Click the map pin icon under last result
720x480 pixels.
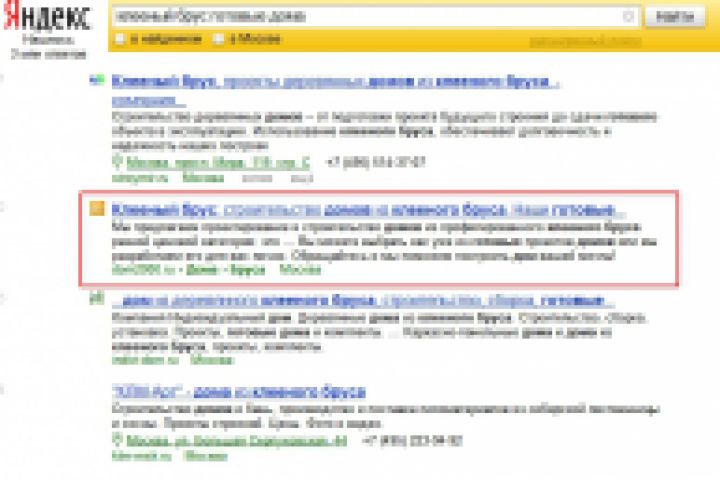(118, 440)
